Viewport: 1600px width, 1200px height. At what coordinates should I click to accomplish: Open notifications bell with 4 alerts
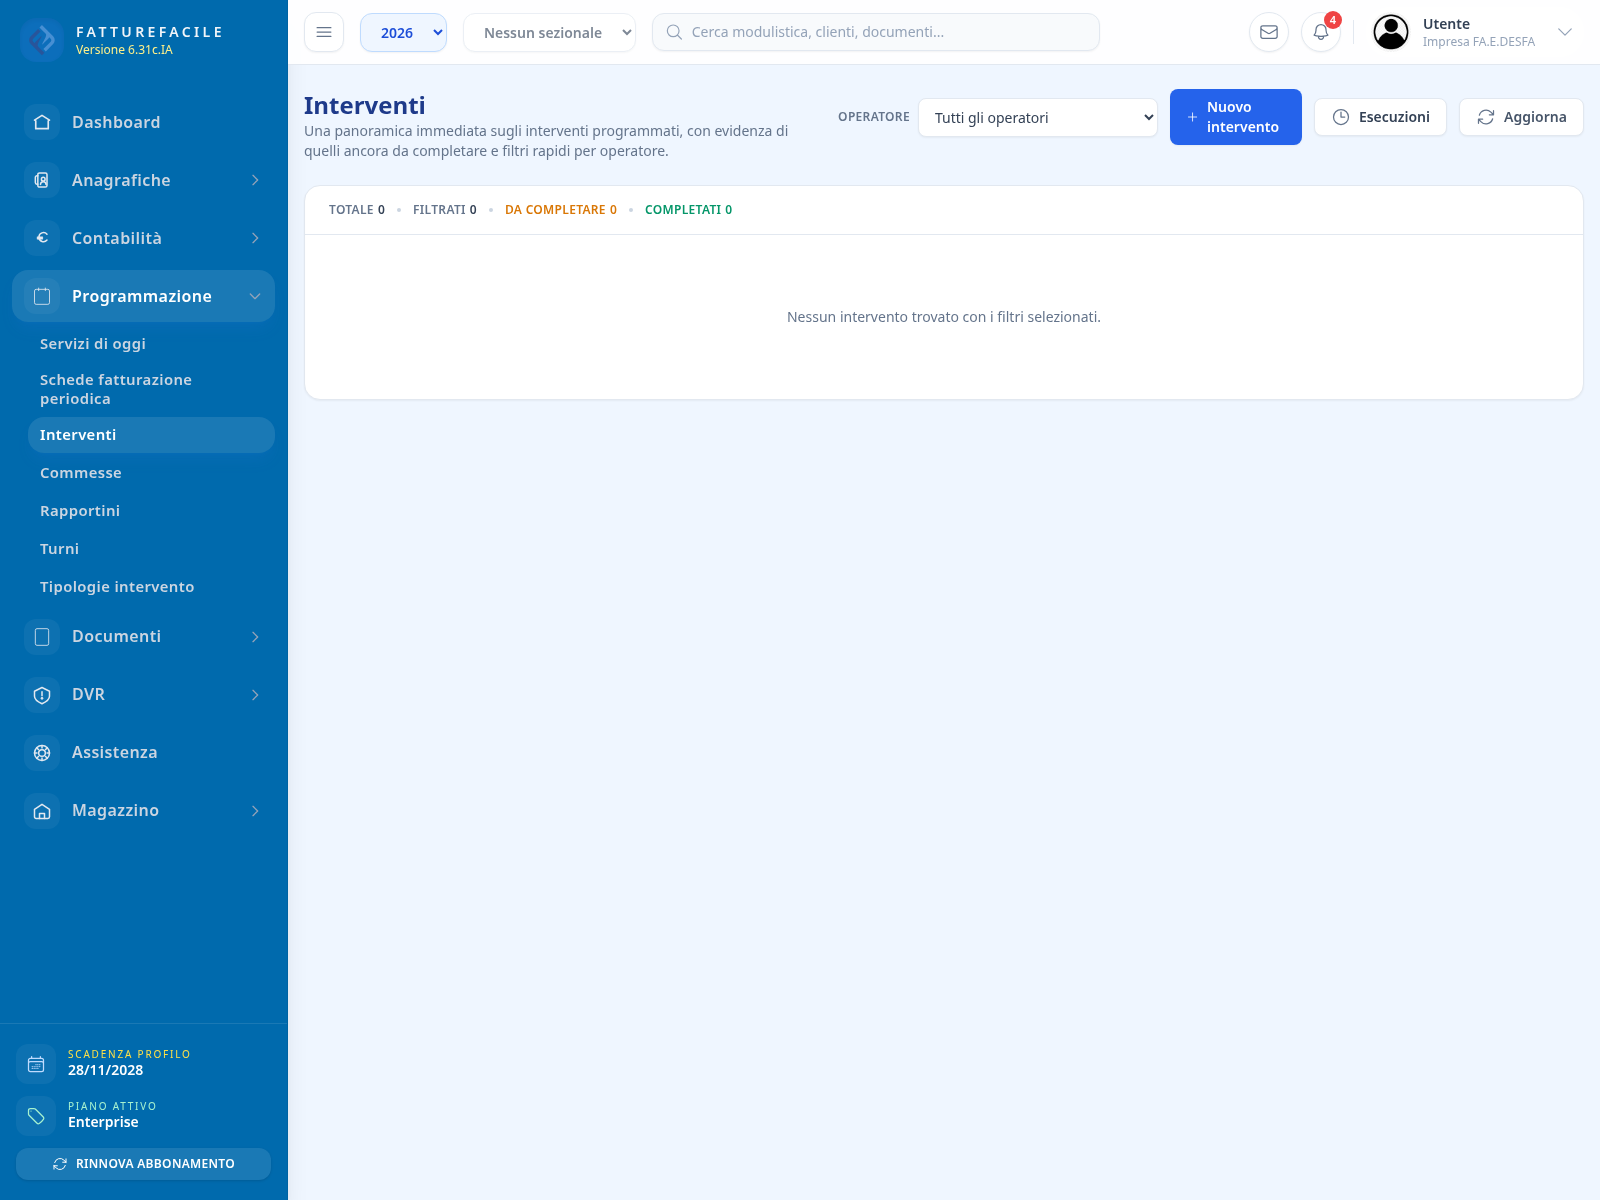[x=1321, y=32]
